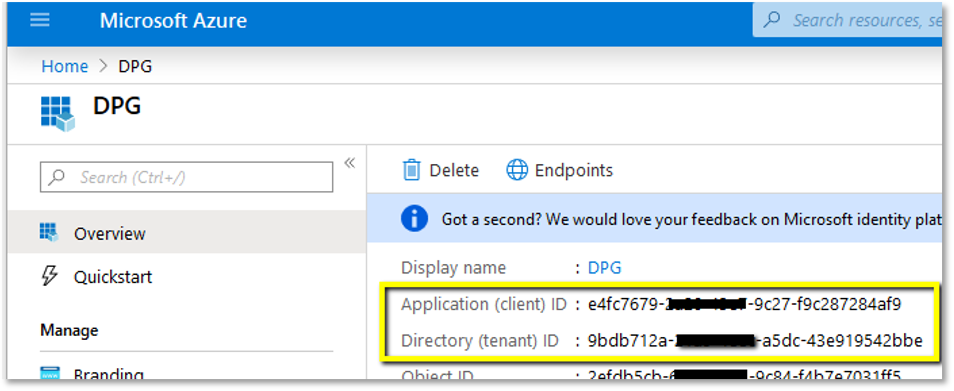Click the Overview grid icon
This screenshot has width=954, height=391.
coord(49,233)
